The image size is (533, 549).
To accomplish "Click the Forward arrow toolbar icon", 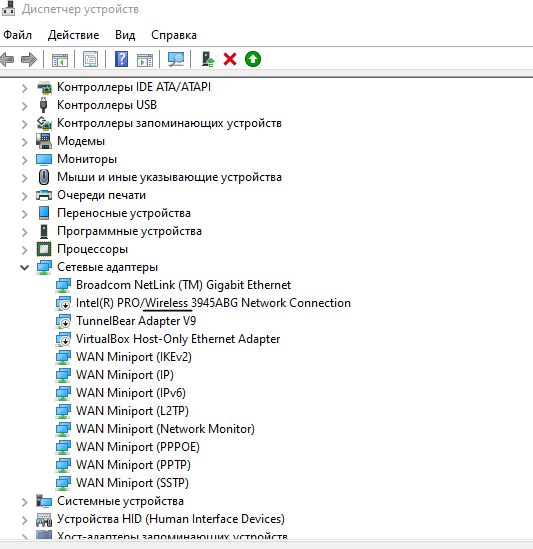I will tap(29, 59).
